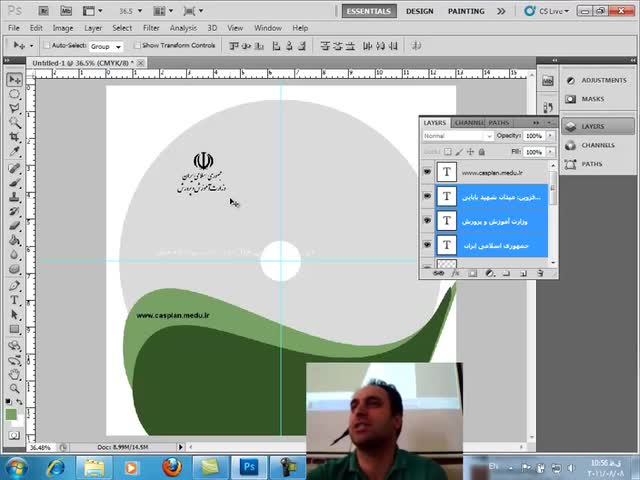Select the Rectangle shape tool
The height and width of the screenshot is (480, 640).
[14, 329]
